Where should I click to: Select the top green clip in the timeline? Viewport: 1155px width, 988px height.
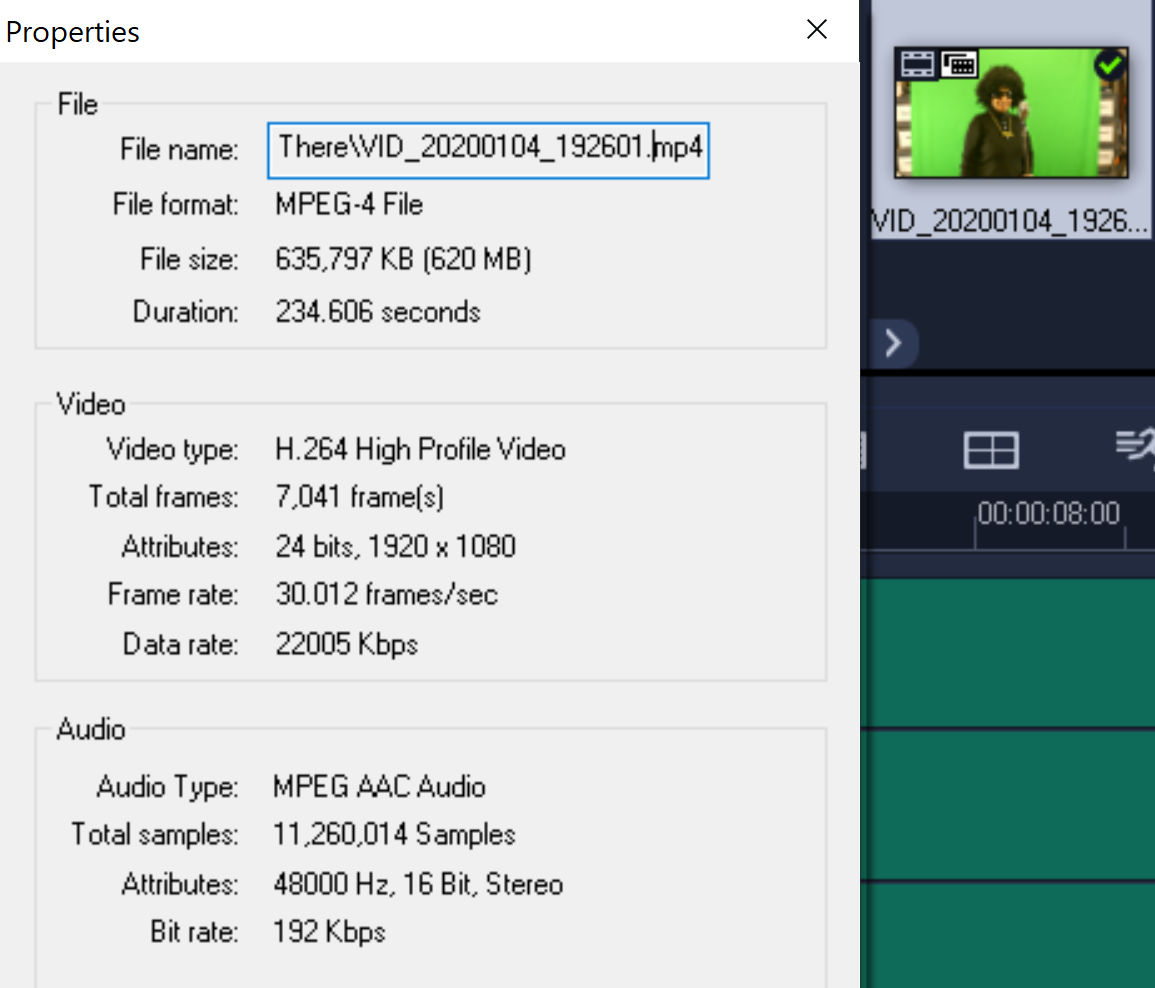click(1010, 650)
